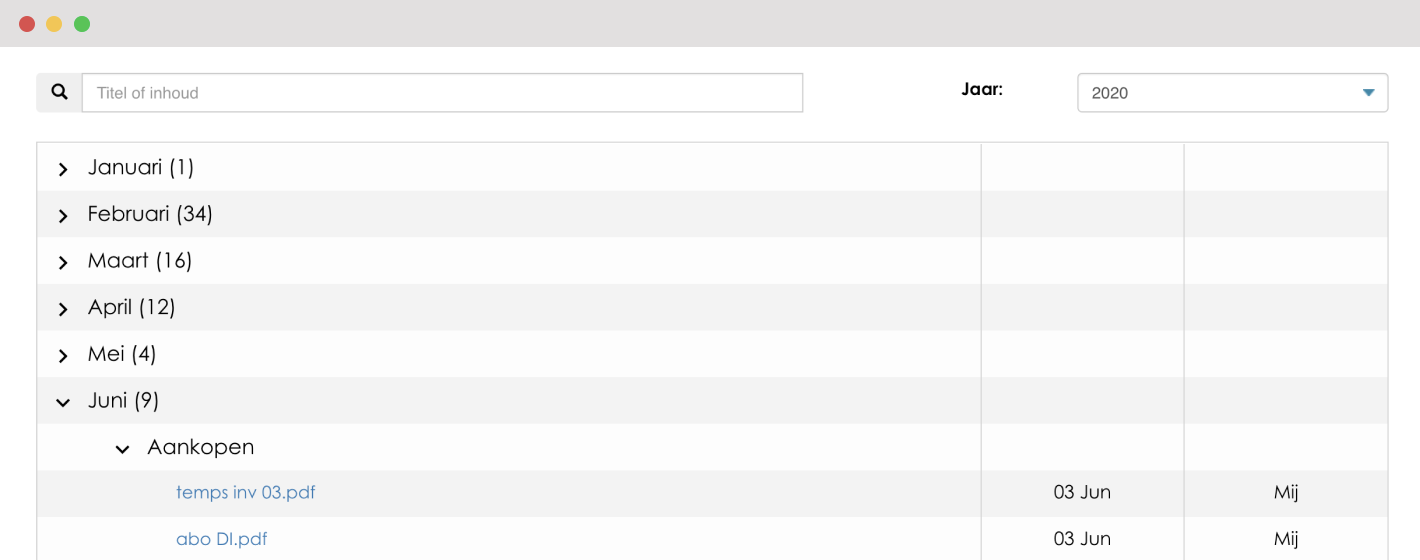This screenshot has width=1420, height=560.
Task: Collapse the Aankopen folder chevron
Action: [x=123, y=449]
